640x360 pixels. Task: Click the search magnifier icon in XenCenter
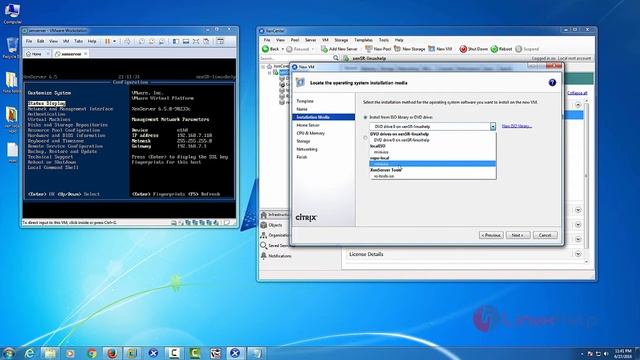(336, 58)
